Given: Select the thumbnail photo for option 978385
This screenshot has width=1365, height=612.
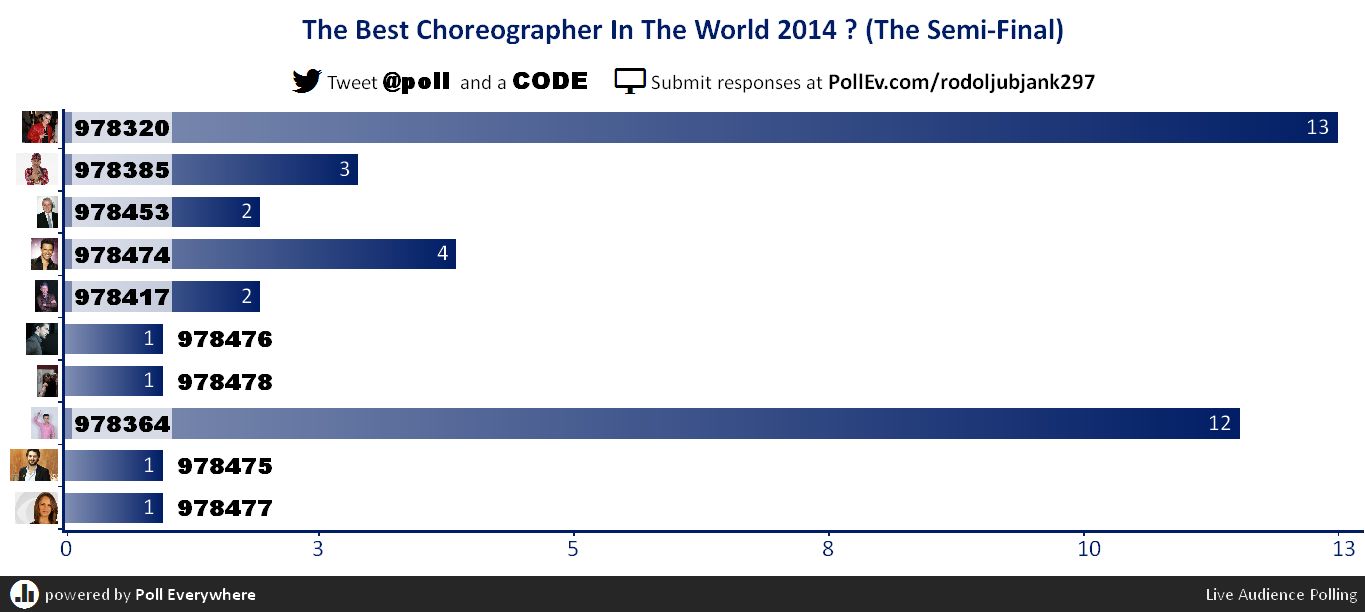Looking at the screenshot, I should click(38, 170).
